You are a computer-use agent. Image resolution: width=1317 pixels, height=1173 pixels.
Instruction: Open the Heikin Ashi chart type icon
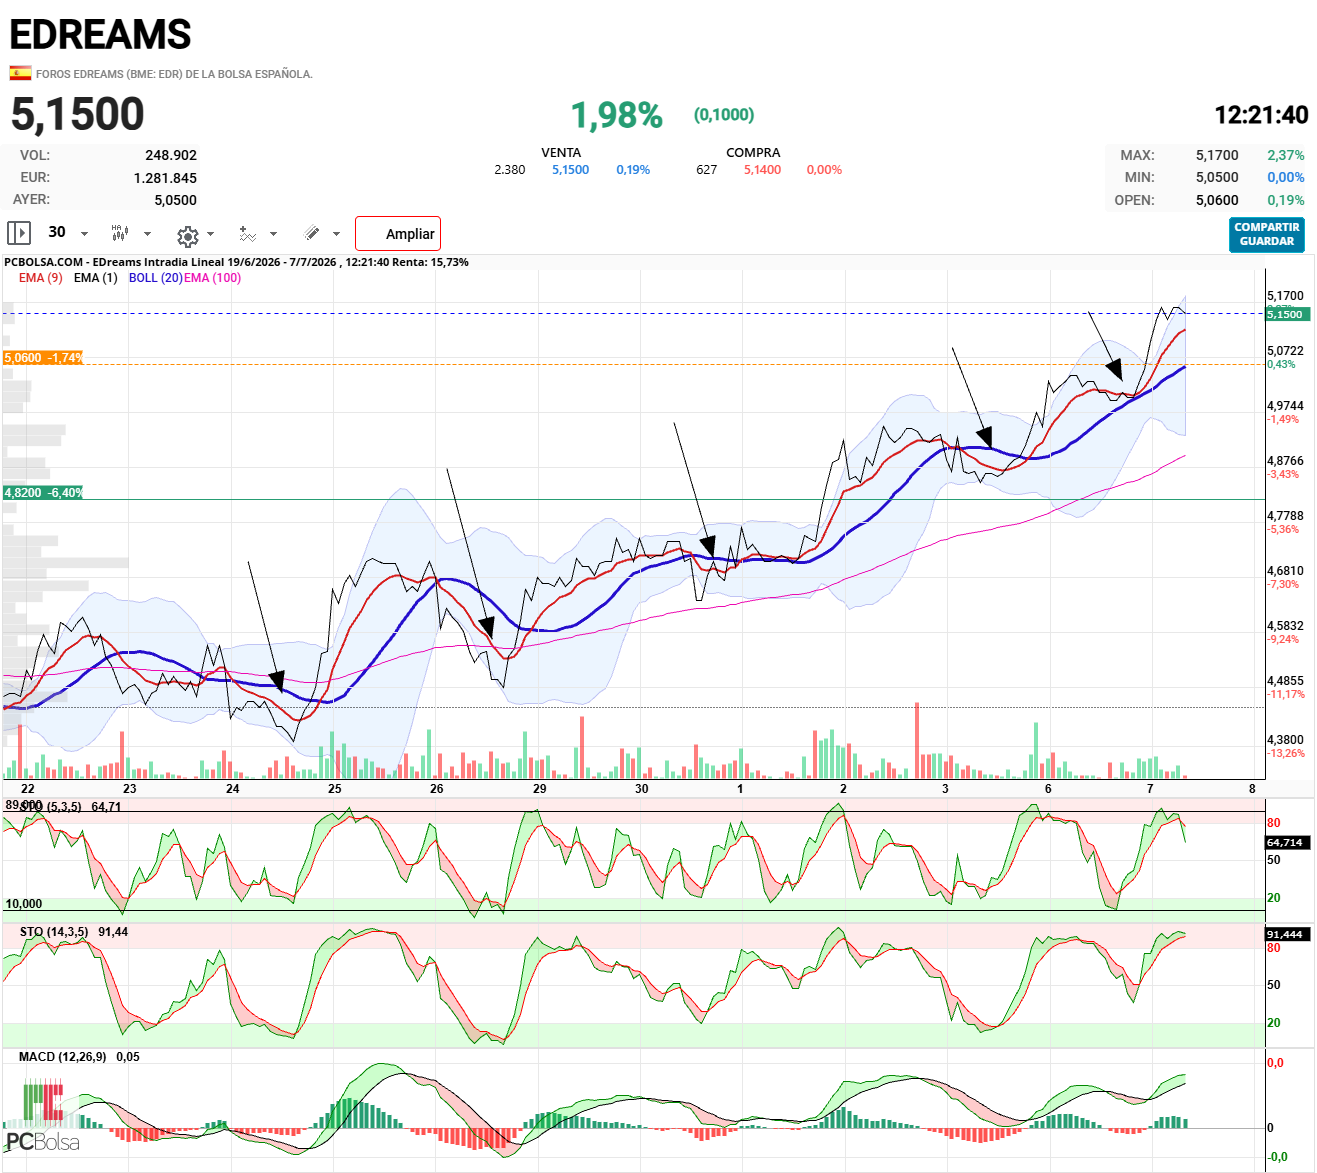click(120, 233)
